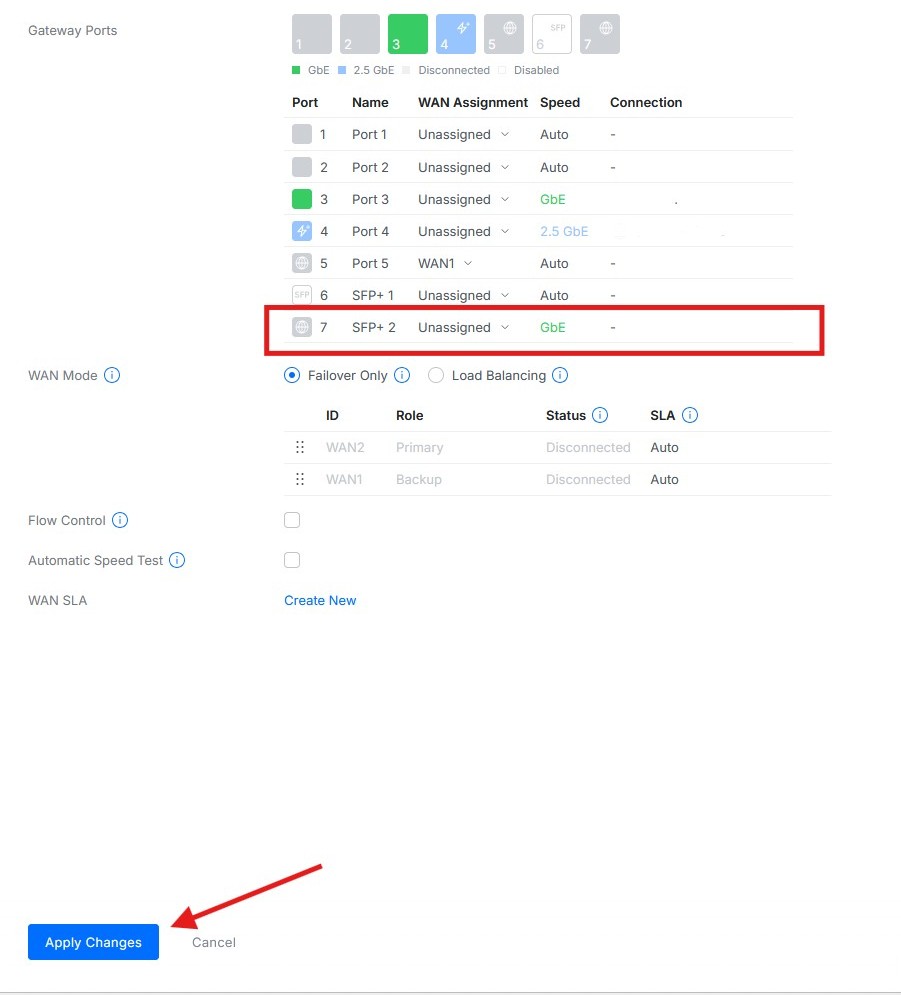Select Port 2 icon in the port diagram

(359, 33)
